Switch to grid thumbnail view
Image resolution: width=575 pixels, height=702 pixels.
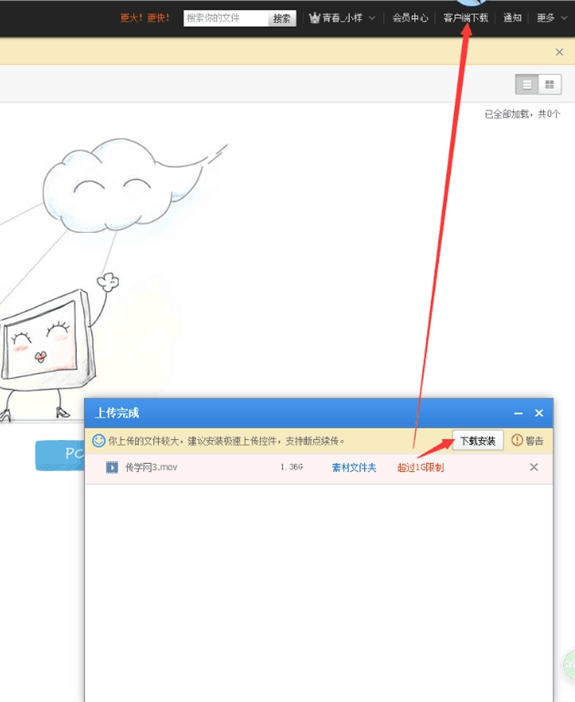pos(549,84)
